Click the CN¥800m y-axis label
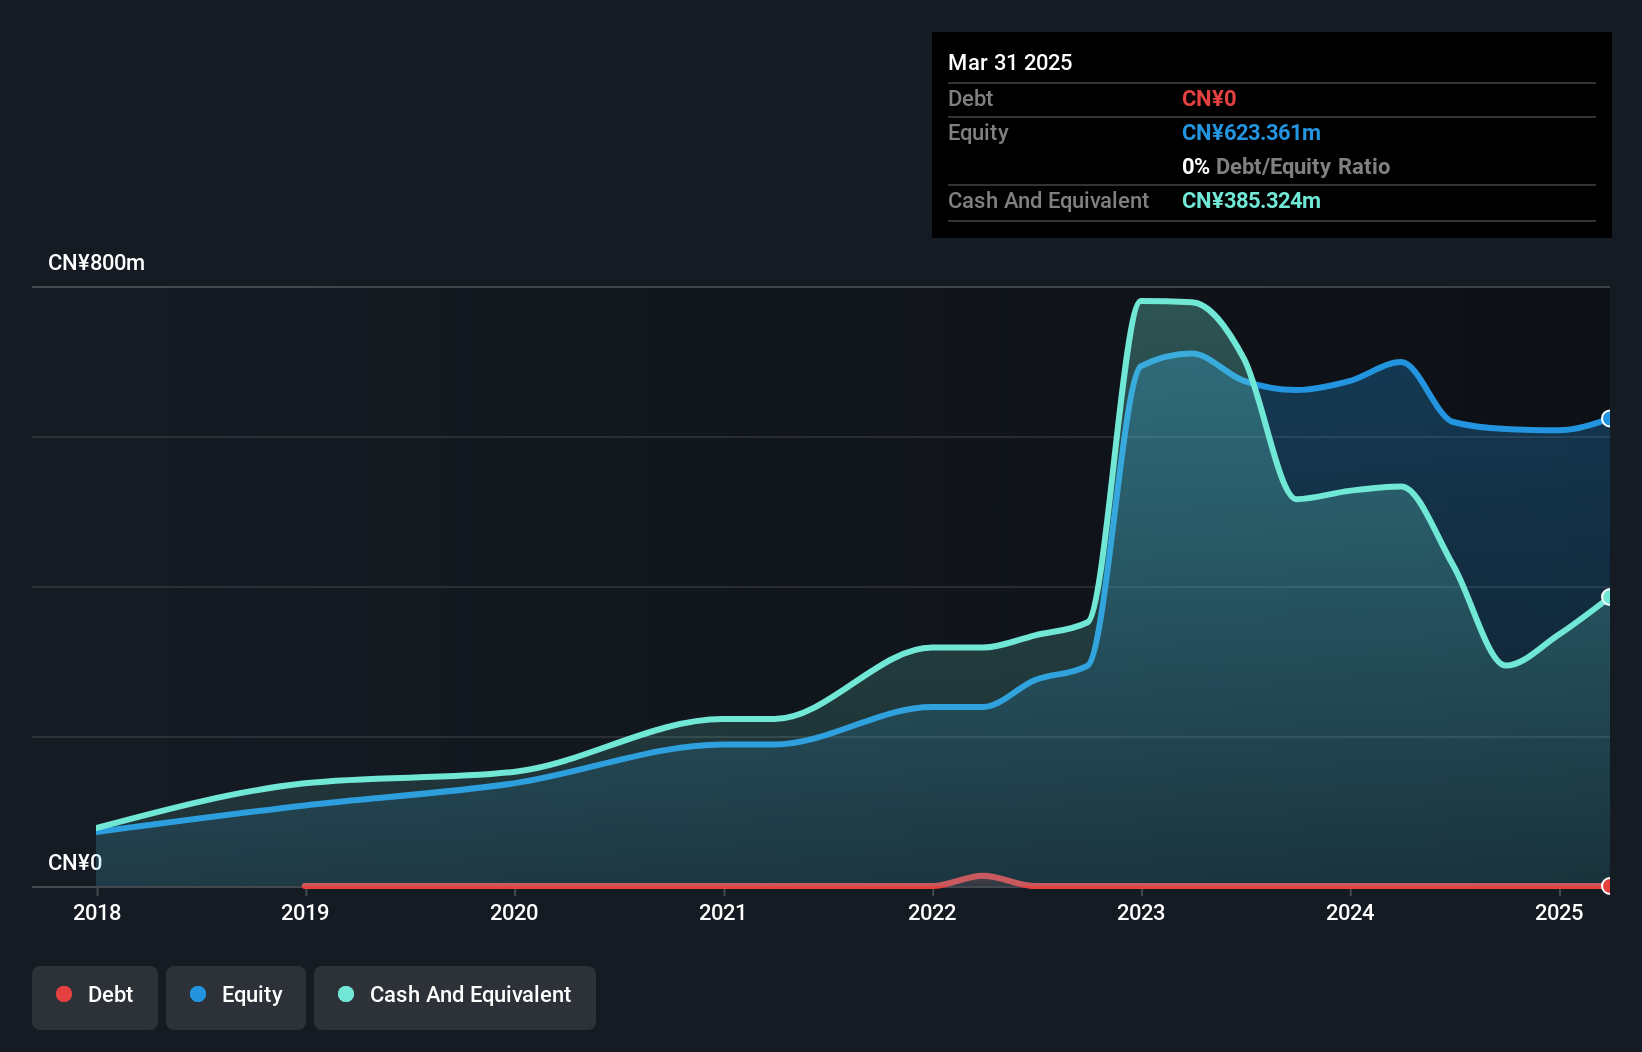Screen dimensions: 1642x1052 pos(96,263)
